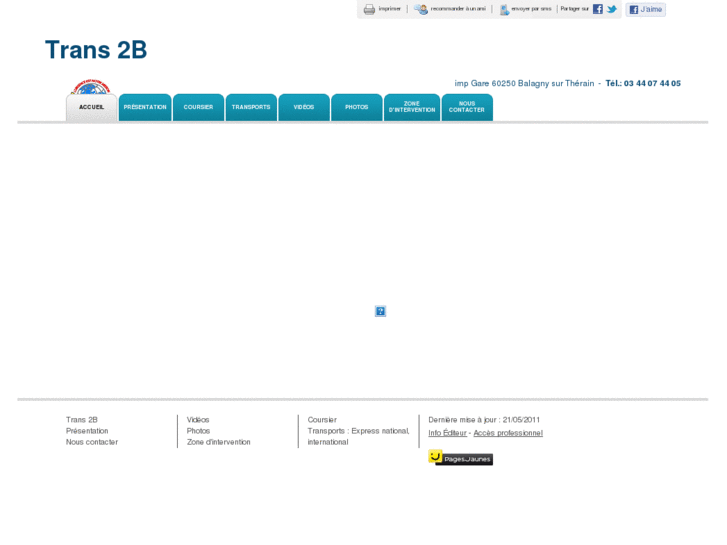Viewport: 727px width, 545px height.
Task: Click the imprimer text link
Action: coord(389,9)
